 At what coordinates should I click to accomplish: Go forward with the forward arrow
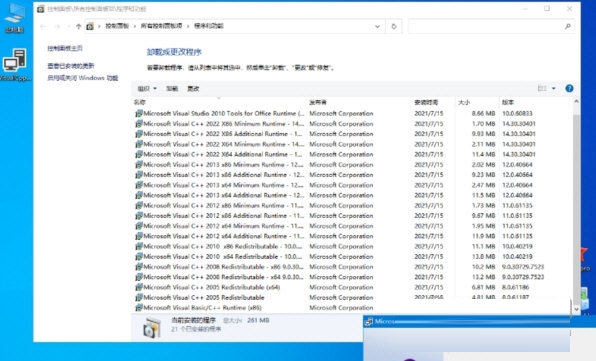click(57, 26)
